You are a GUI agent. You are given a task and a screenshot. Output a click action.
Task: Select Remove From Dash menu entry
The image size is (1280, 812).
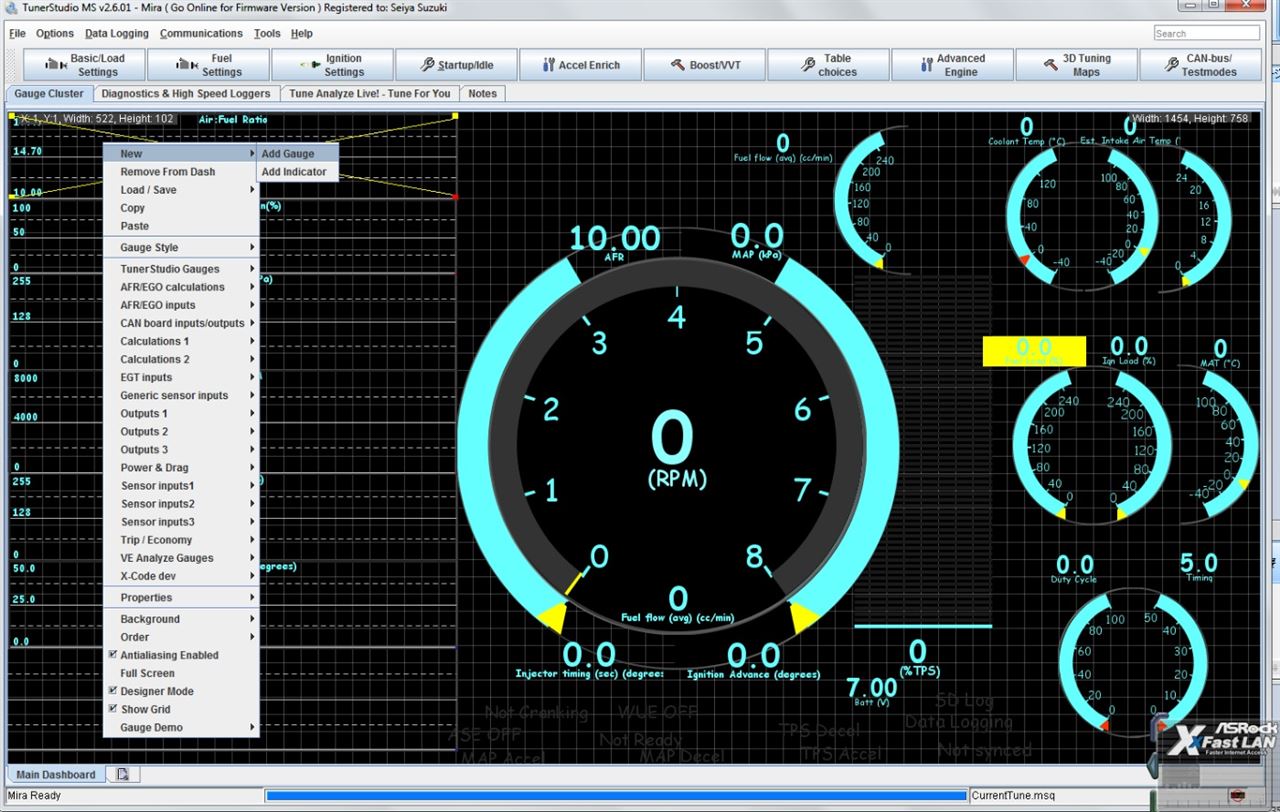(181, 172)
